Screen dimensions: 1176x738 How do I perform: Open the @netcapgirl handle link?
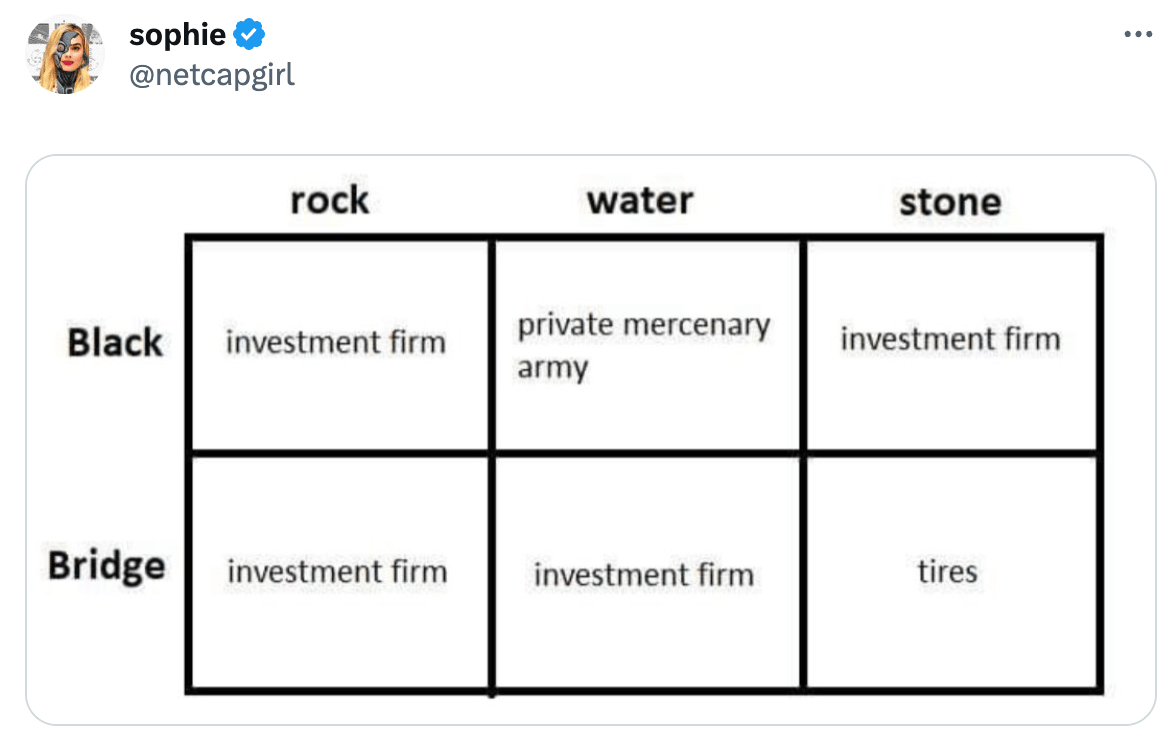[211, 74]
